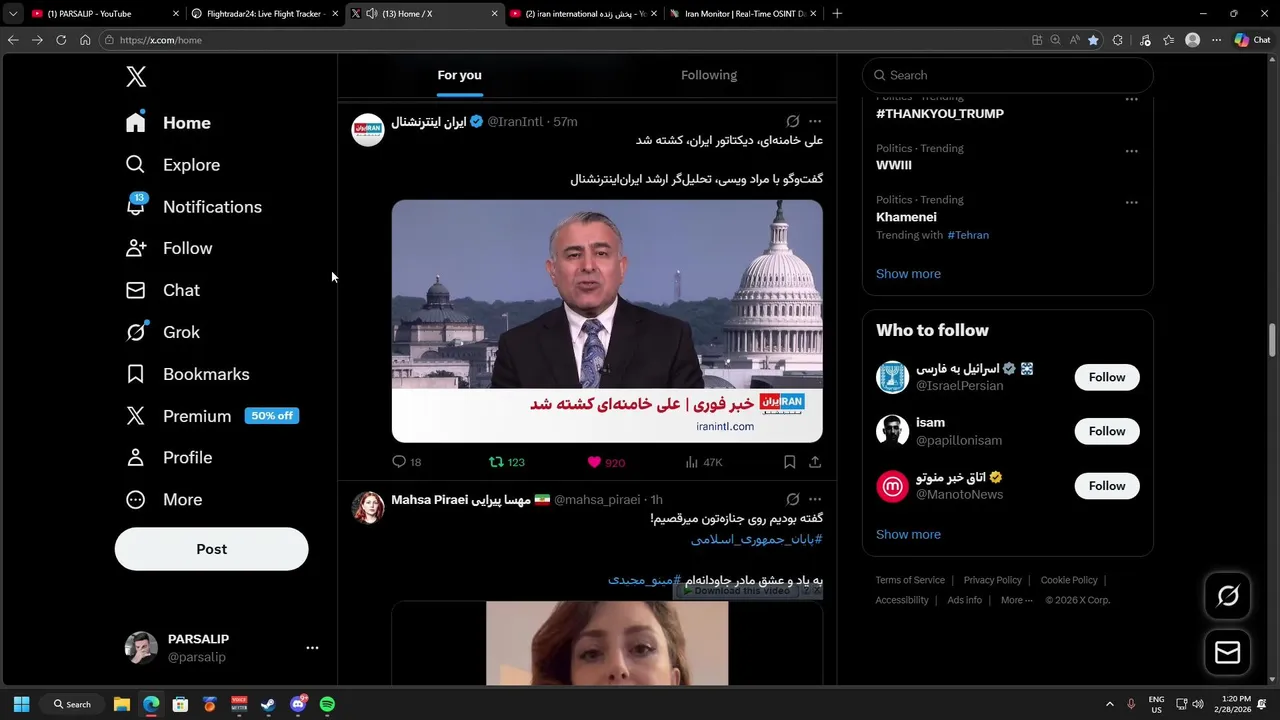Viewport: 1280px width, 720px height.
Task: Open More menu in sidebar
Action: pyautogui.click(x=164, y=499)
